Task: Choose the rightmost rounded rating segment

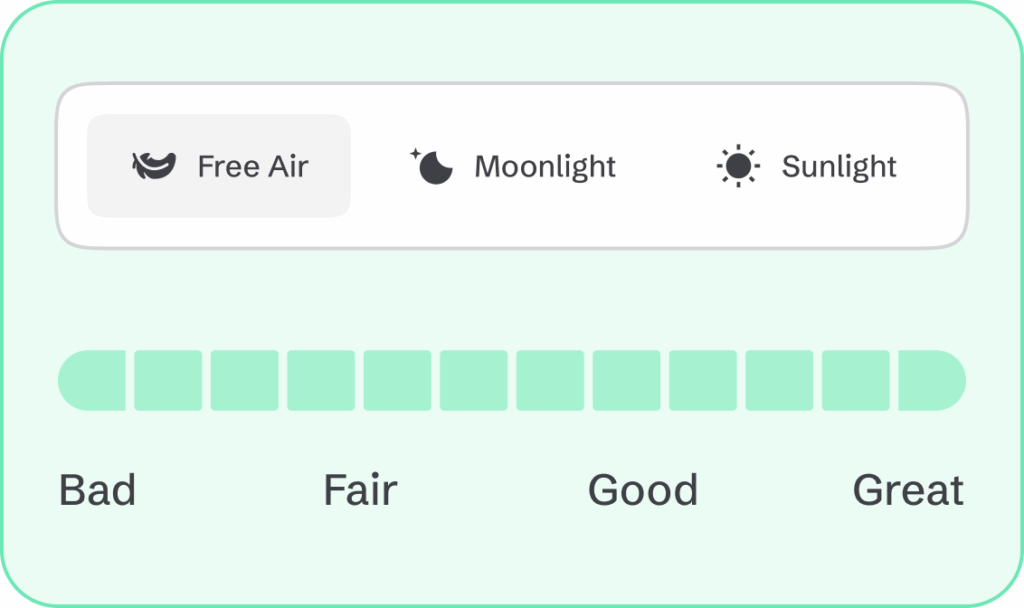Action: click(x=932, y=380)
